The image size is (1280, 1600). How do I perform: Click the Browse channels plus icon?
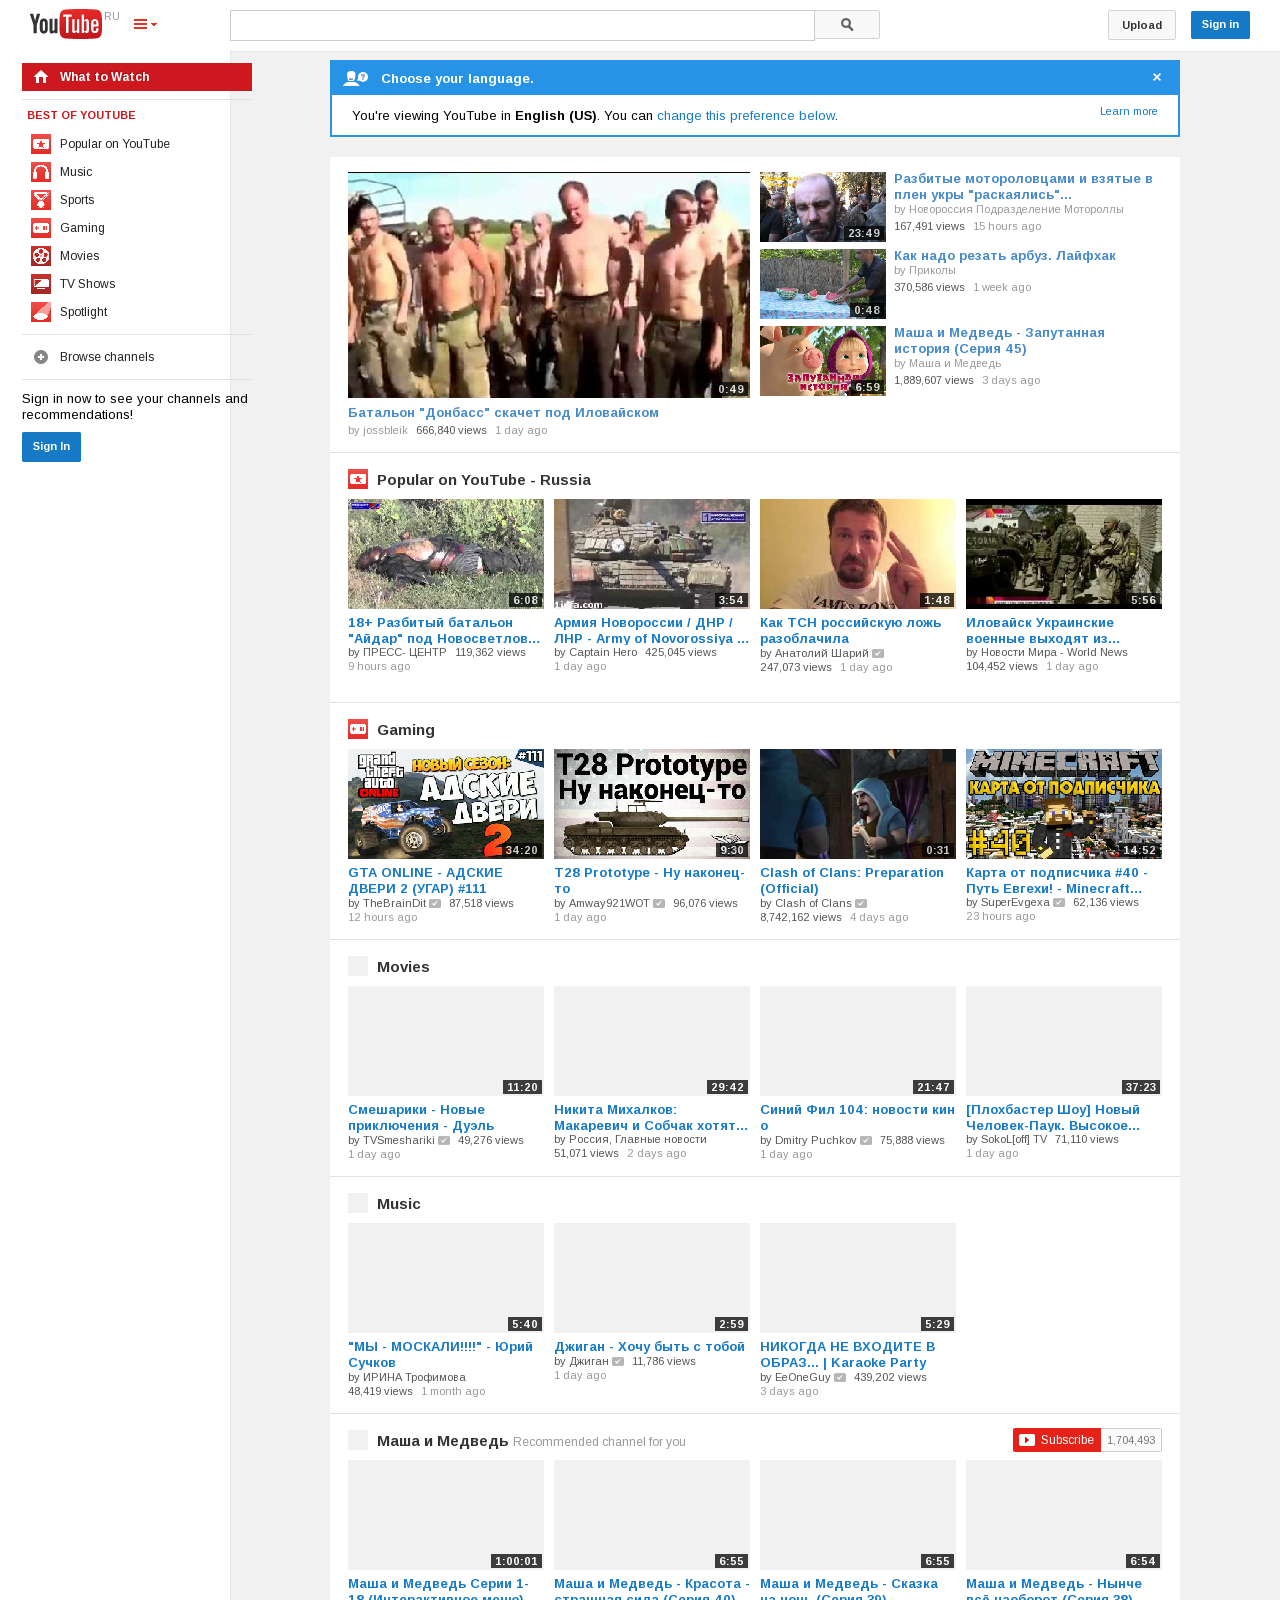click(x=41, y=357)
